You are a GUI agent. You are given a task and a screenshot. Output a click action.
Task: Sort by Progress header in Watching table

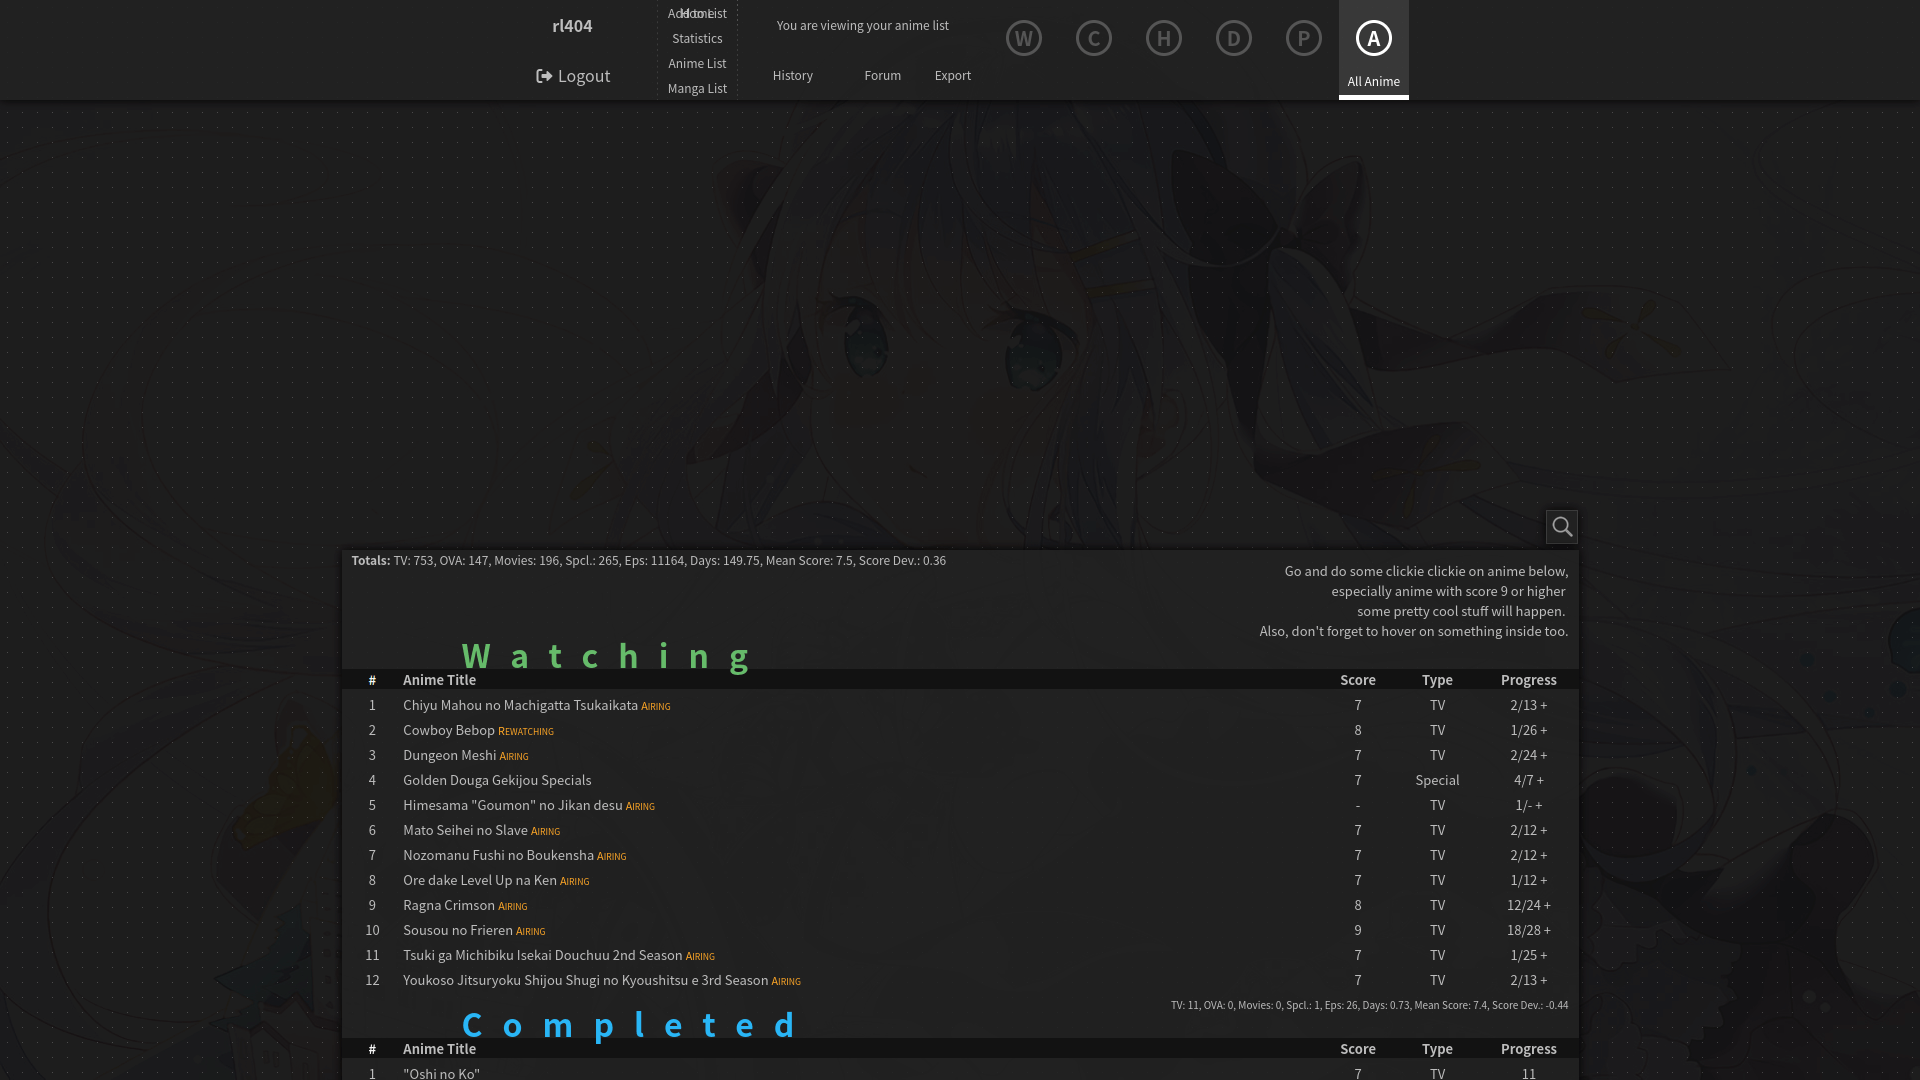click(1528, 680)
